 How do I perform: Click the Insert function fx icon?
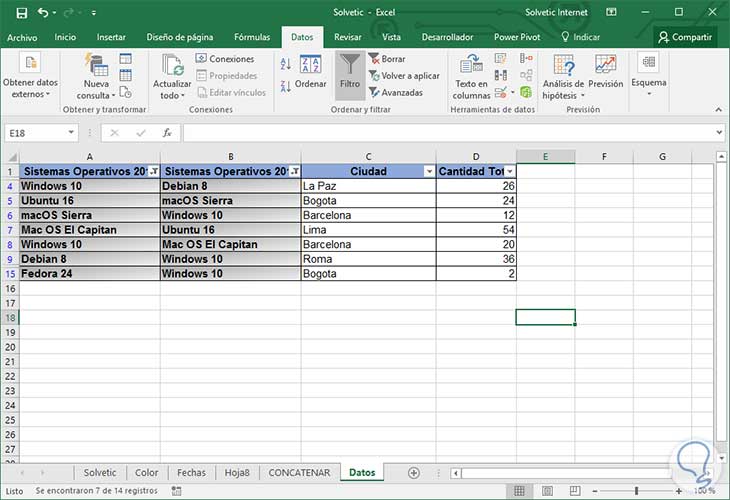[x=167, y=133]
